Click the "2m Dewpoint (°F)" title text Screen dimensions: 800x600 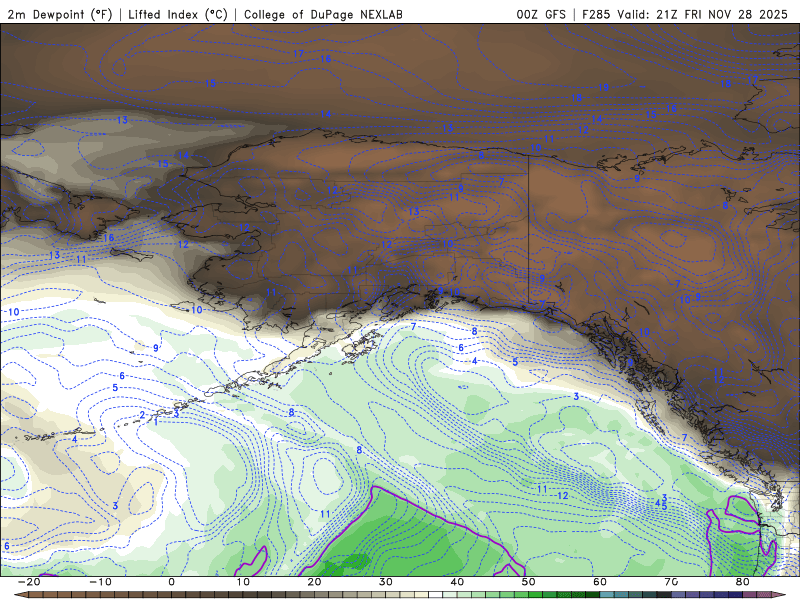[x=59, y=14]
